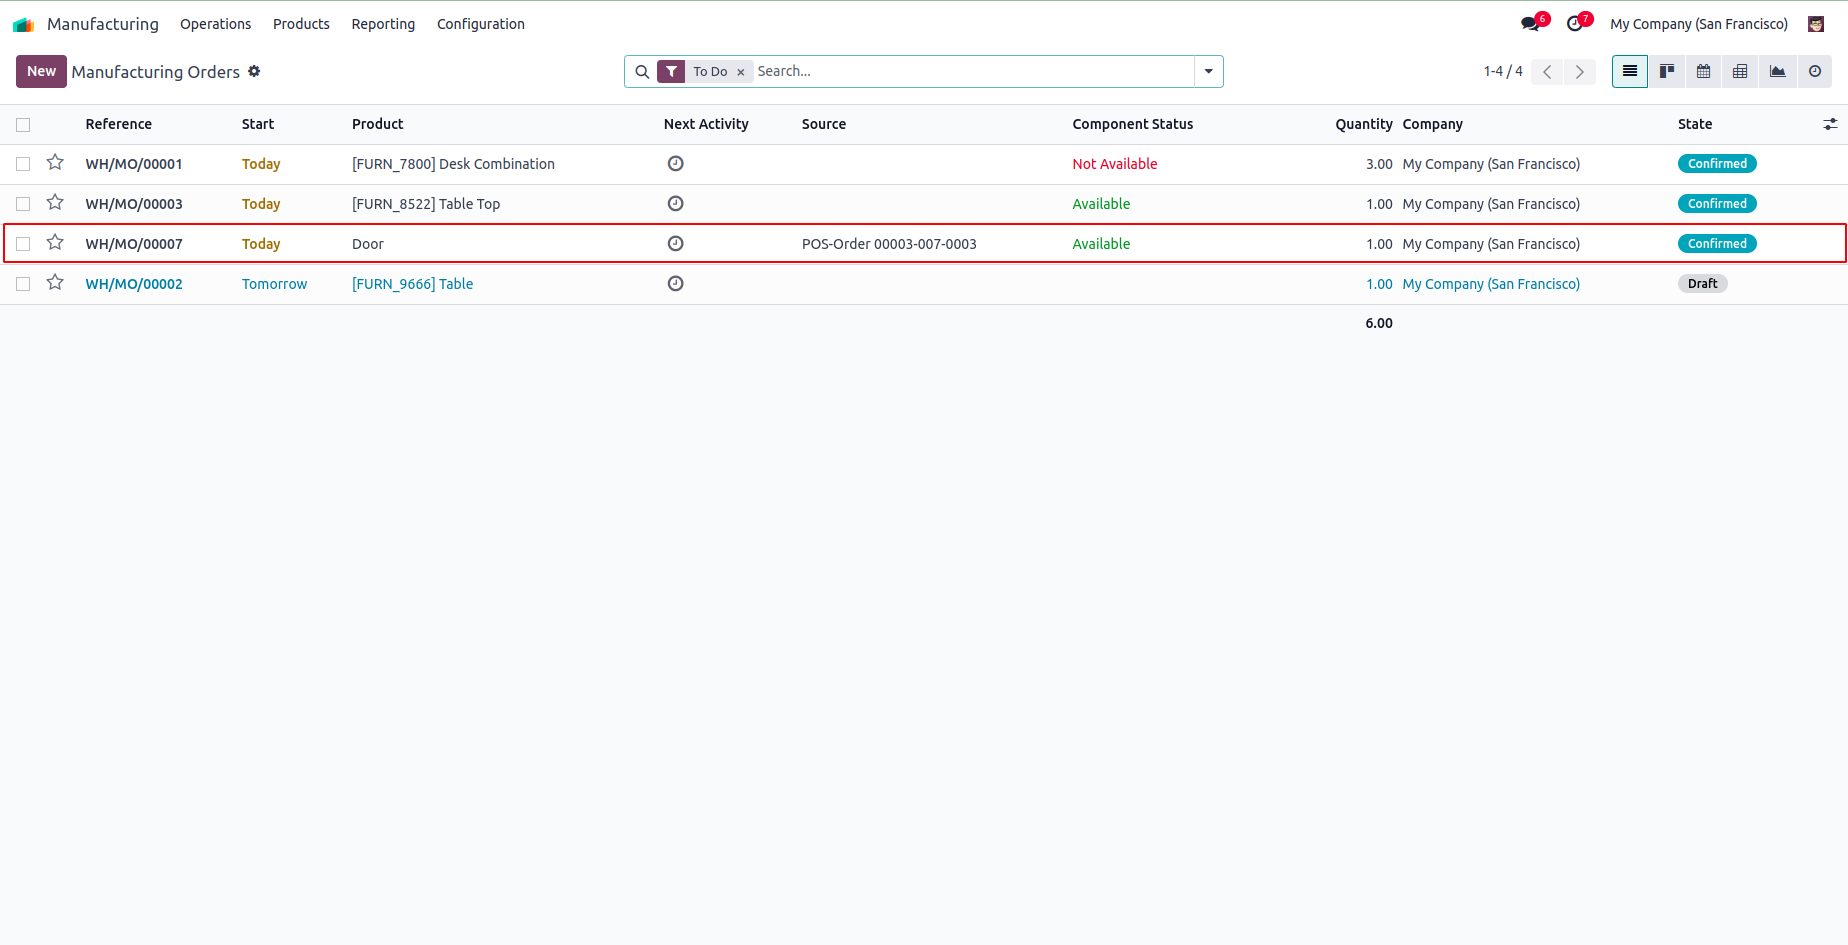Image resolution: width=1848 pixels, height=945 pixels.
Task: Star the WH/MO/00007 order as favorite
Action: pos(55,243)
